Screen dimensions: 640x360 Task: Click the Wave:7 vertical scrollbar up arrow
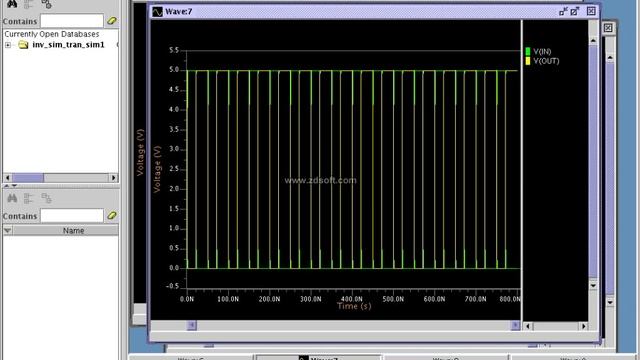(593, 41)
